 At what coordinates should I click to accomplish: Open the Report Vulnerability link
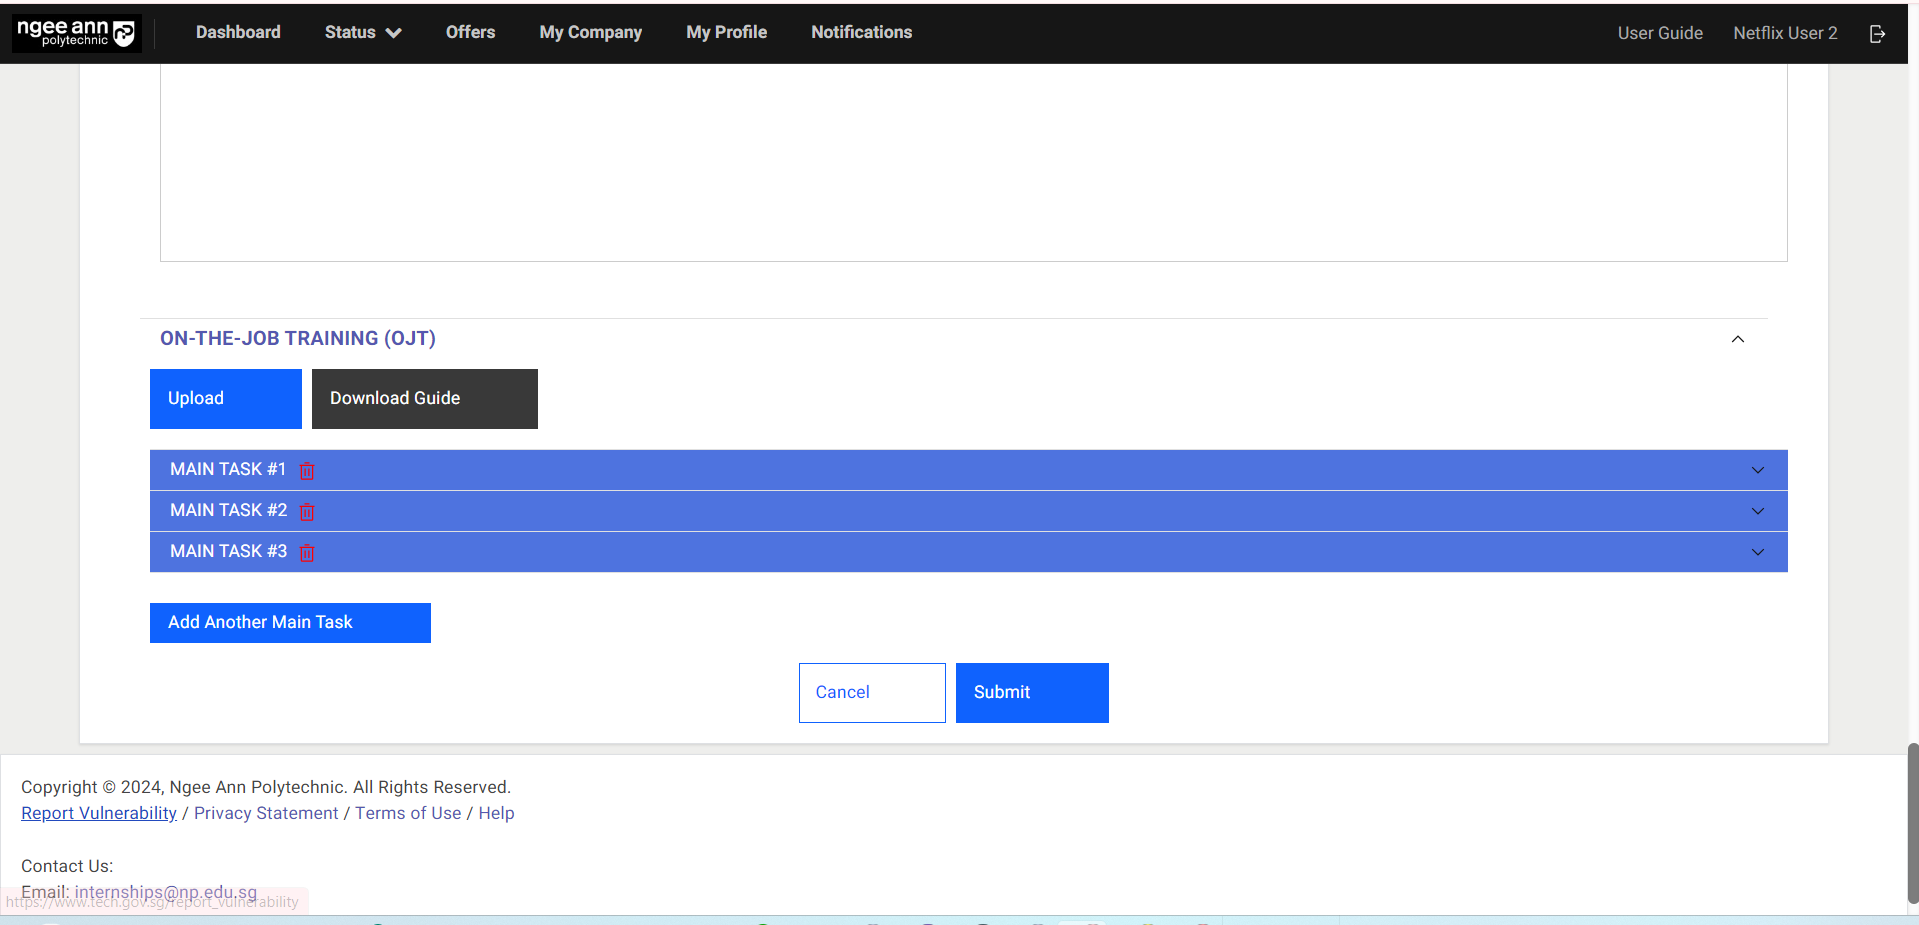point(99,814)
